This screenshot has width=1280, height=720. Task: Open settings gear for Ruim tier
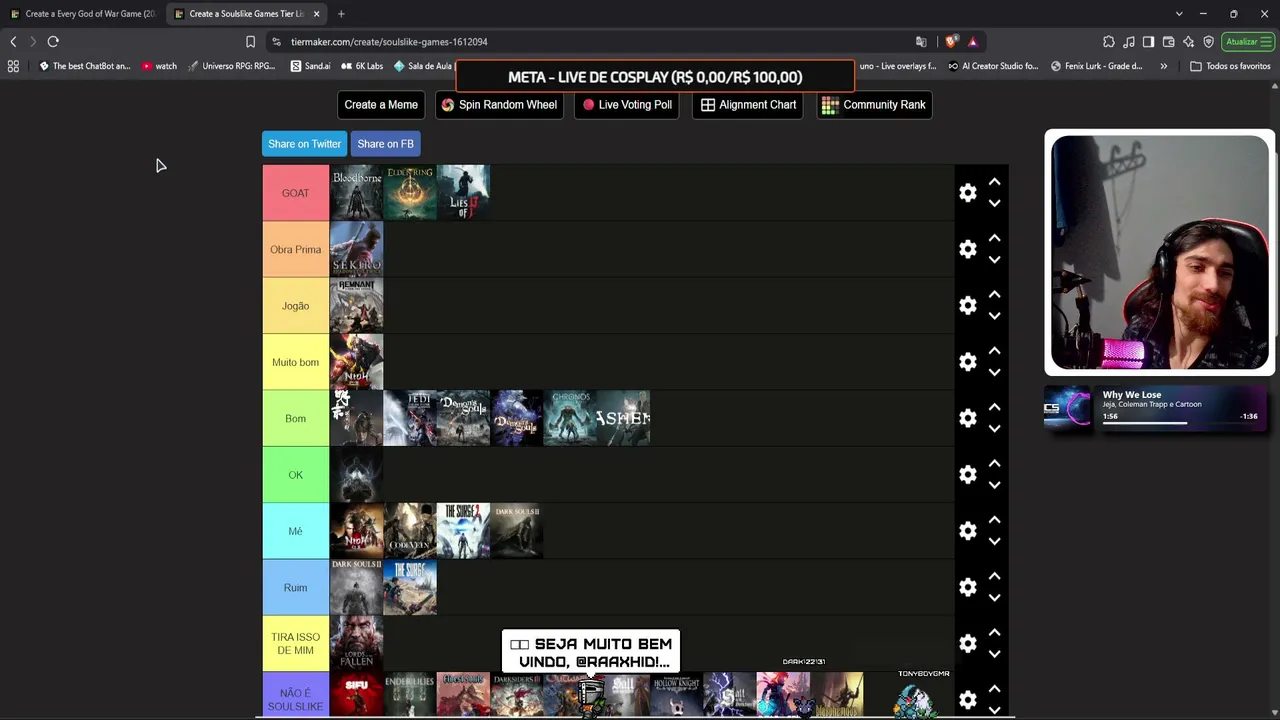(x=967, y=587)
